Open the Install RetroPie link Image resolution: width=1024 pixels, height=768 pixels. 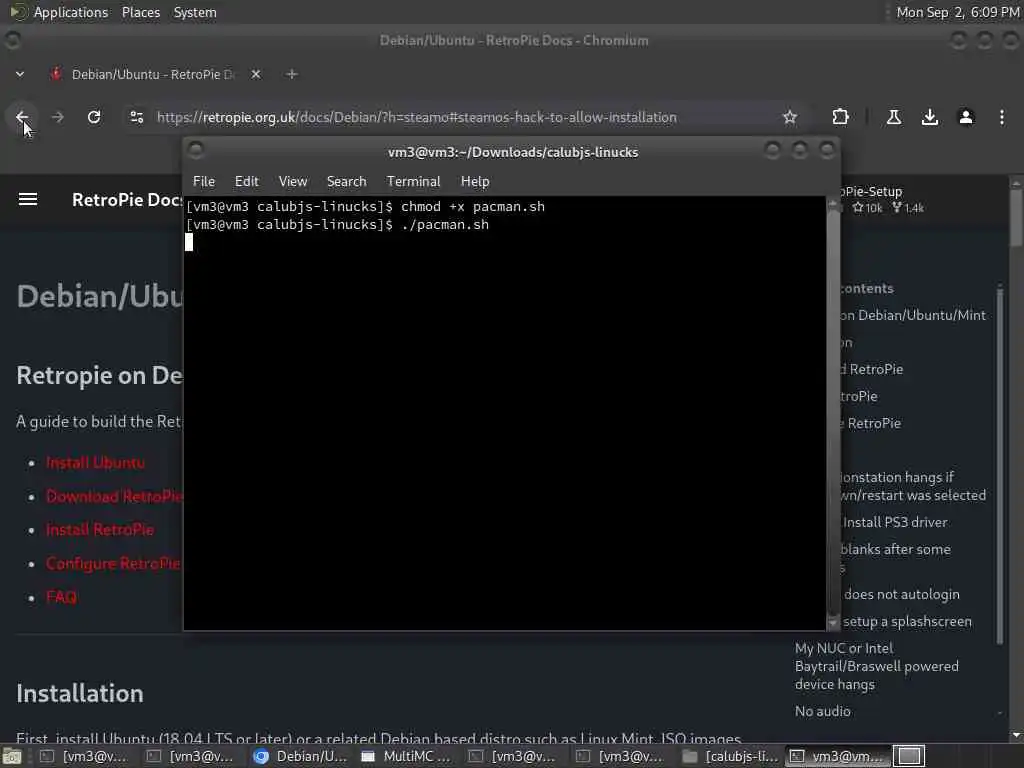[x=100, y=530]
